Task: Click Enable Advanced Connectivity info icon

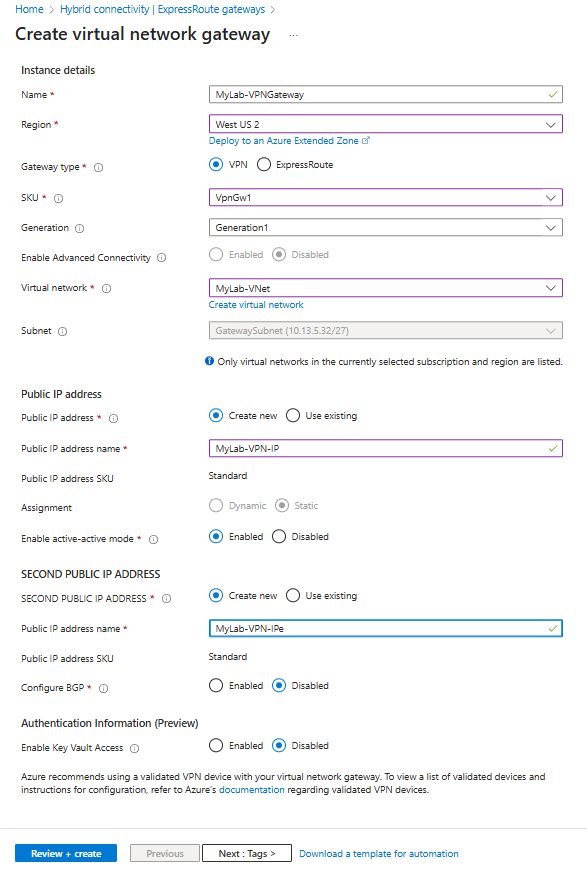Action: pos(162,258)
